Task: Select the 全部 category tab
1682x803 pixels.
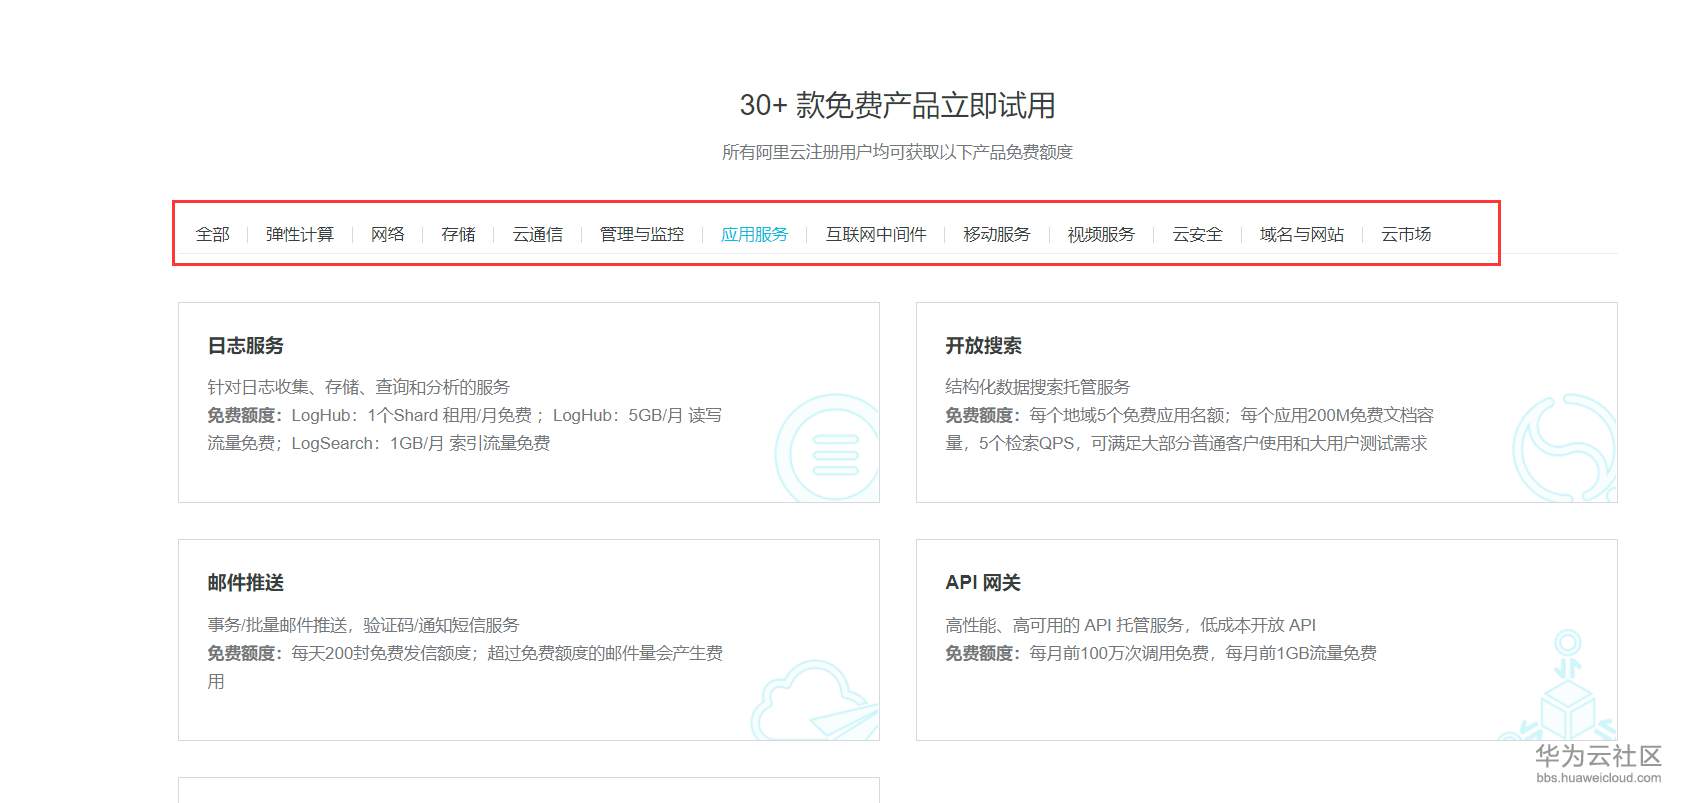Action: (213, 234)
